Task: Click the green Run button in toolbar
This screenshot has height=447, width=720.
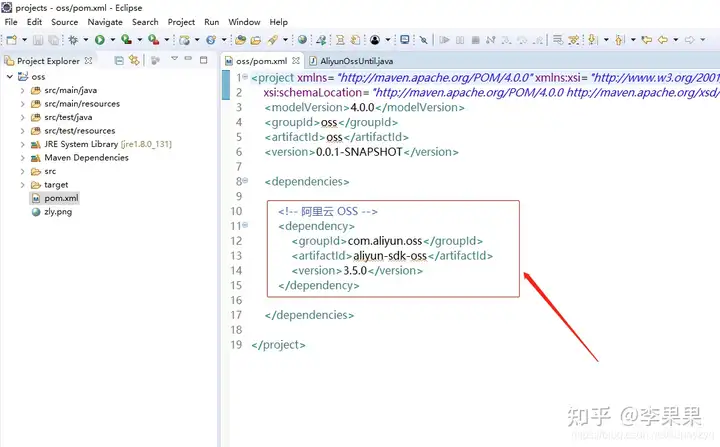Action: point(100,40)
